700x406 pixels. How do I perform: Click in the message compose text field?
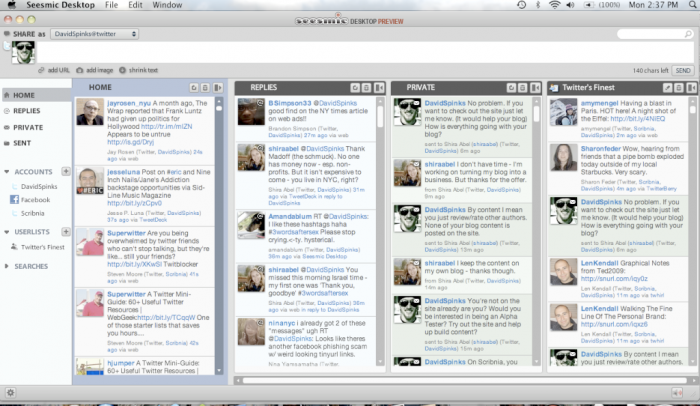click(364, 53)
